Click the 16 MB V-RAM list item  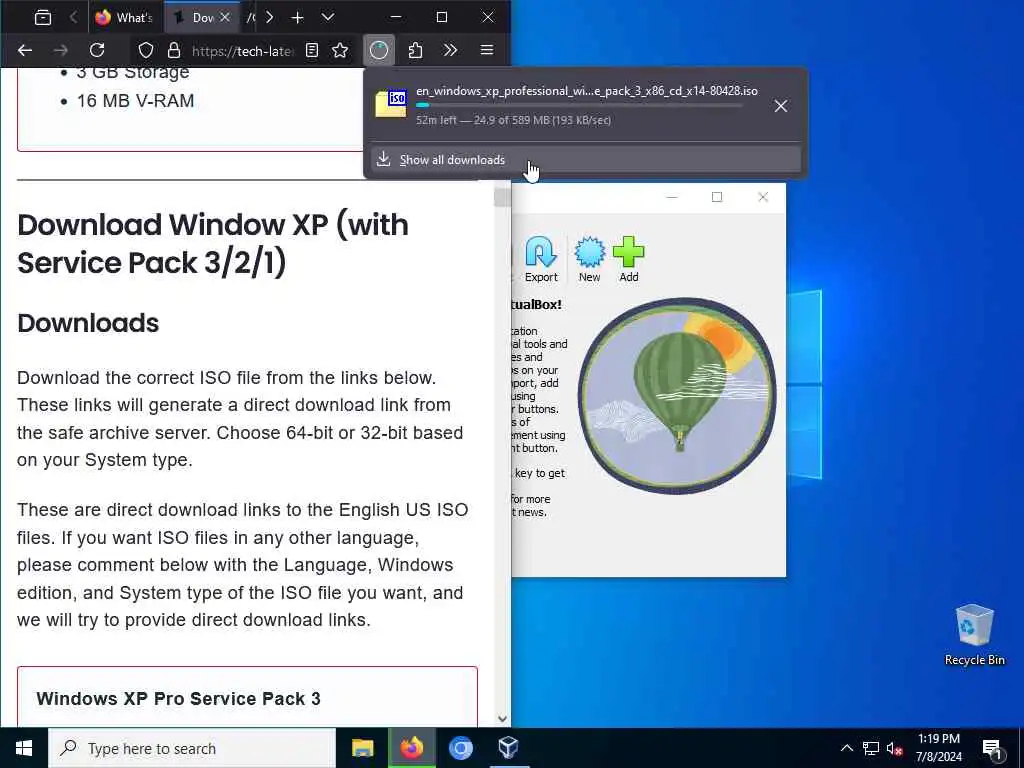click(x=135, y=101)
